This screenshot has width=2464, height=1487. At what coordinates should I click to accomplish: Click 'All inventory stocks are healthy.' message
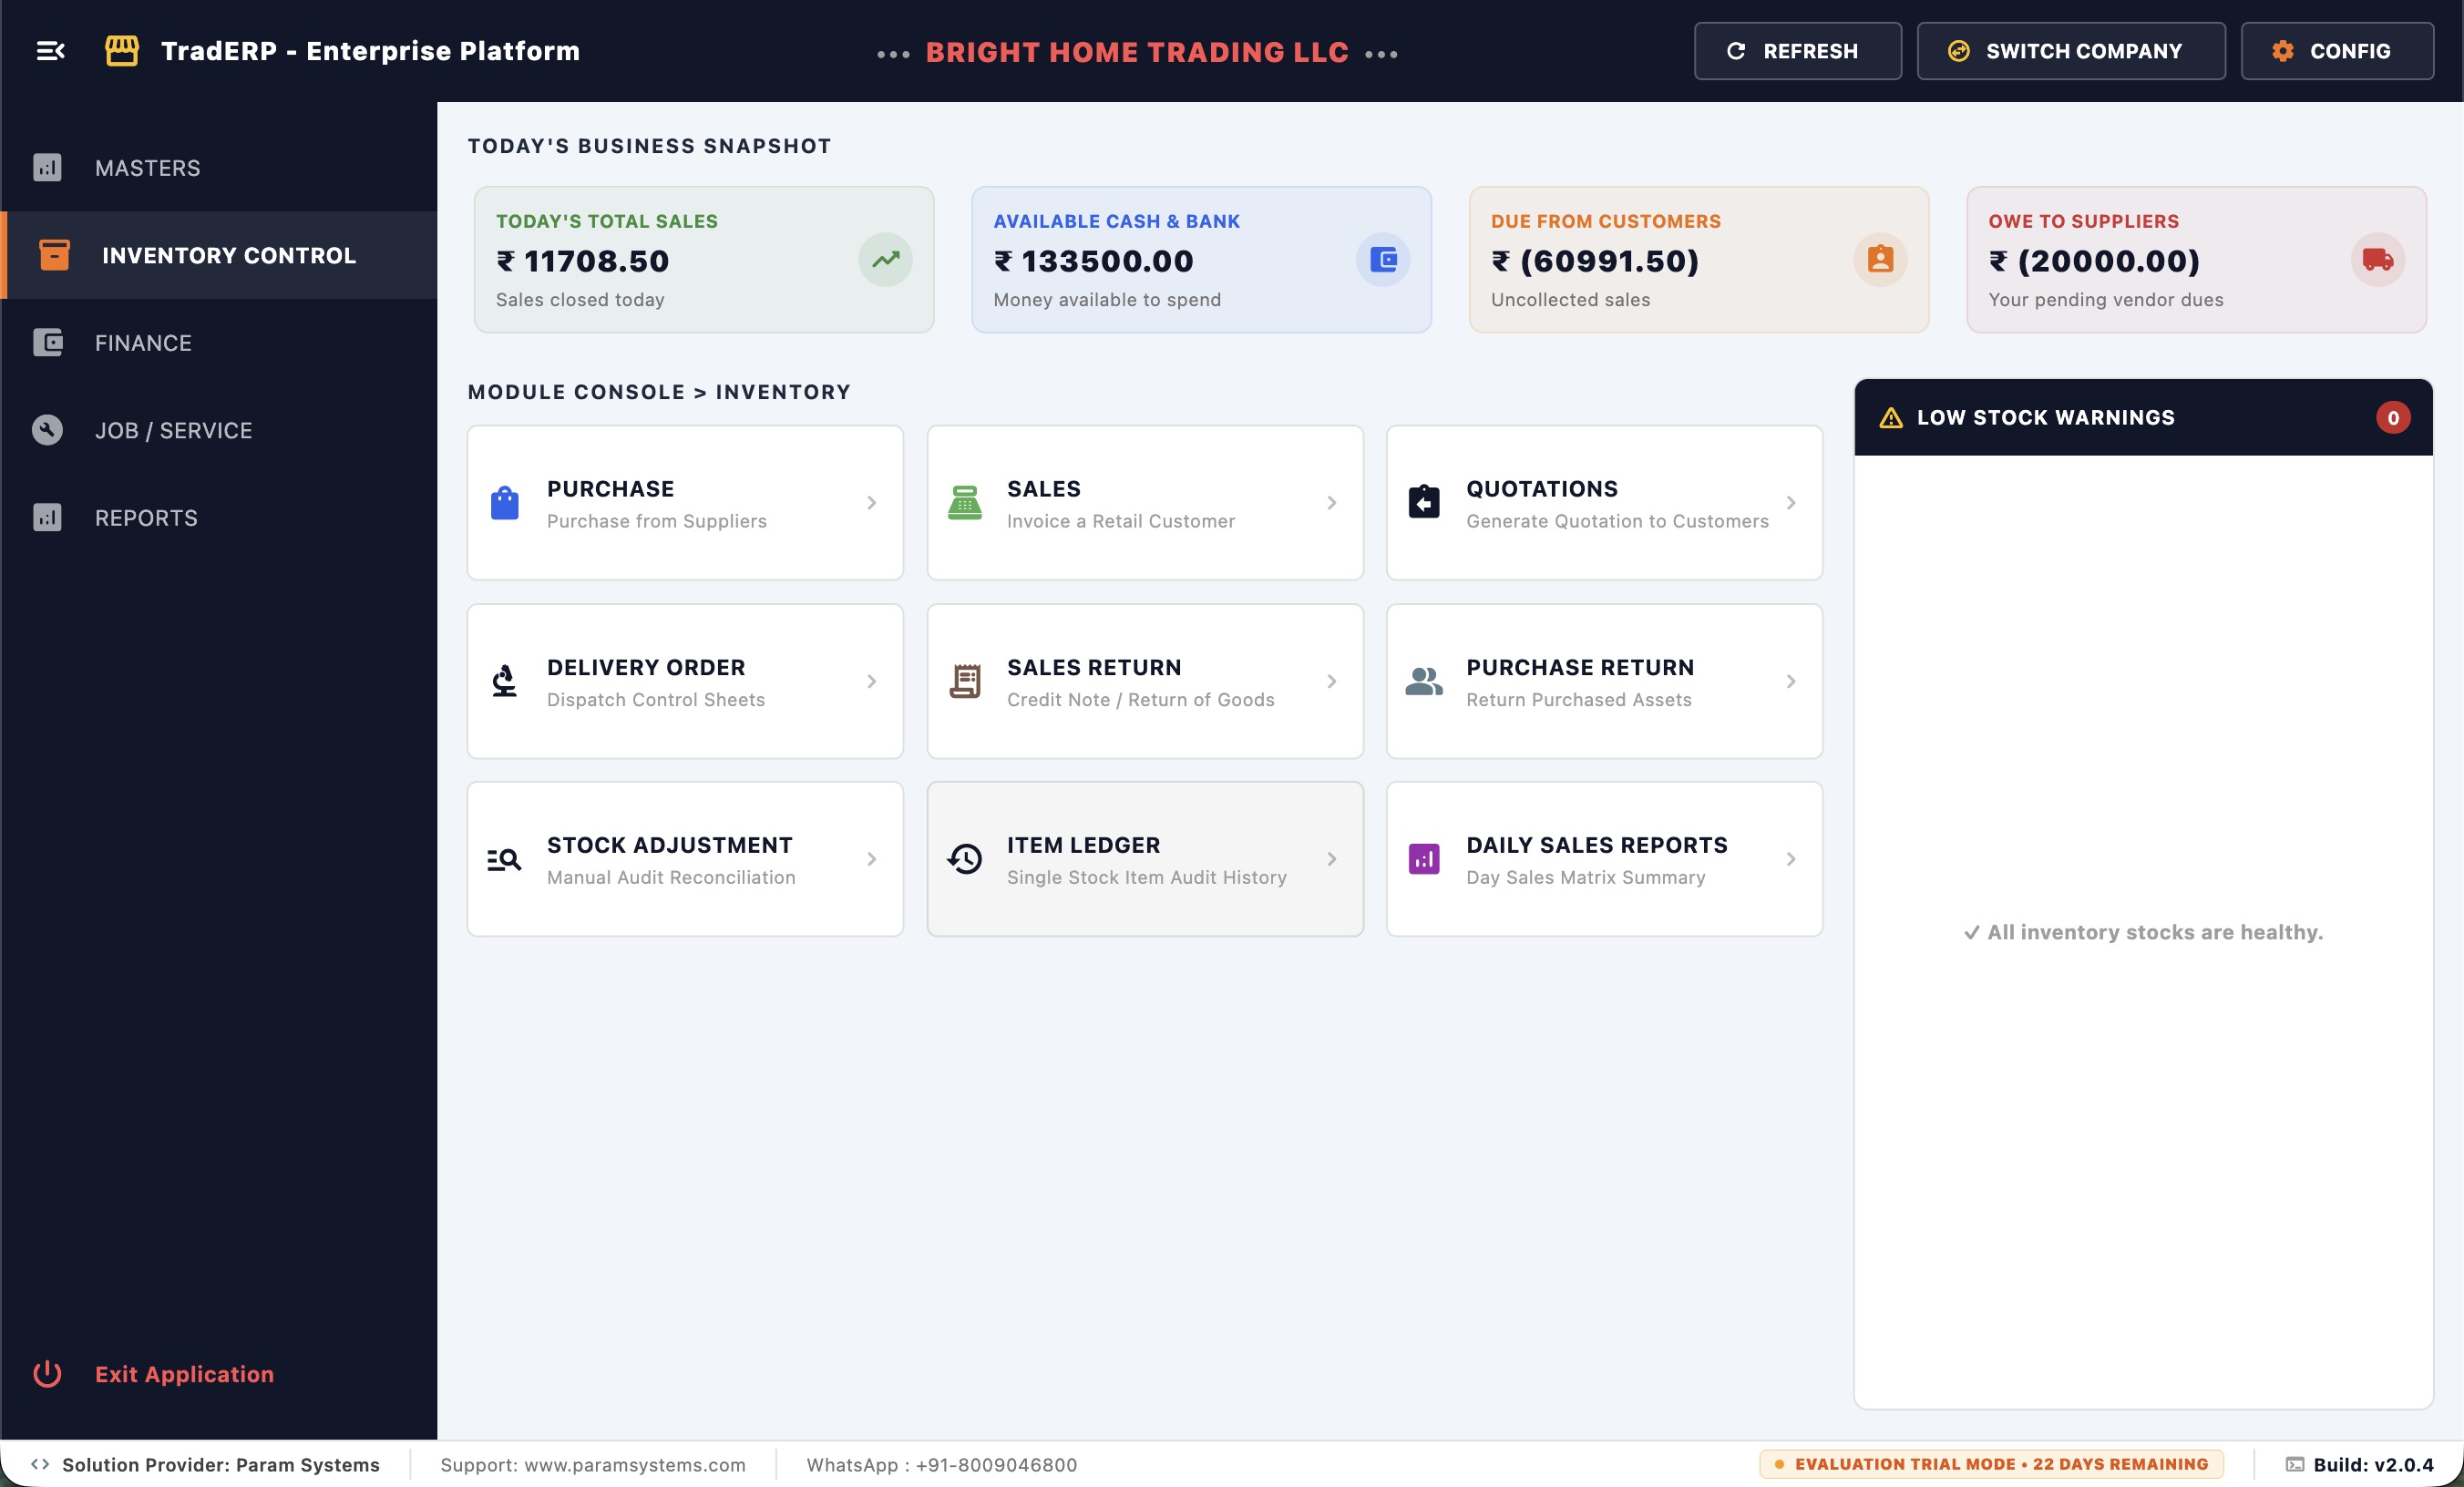tap(2143, 932)
